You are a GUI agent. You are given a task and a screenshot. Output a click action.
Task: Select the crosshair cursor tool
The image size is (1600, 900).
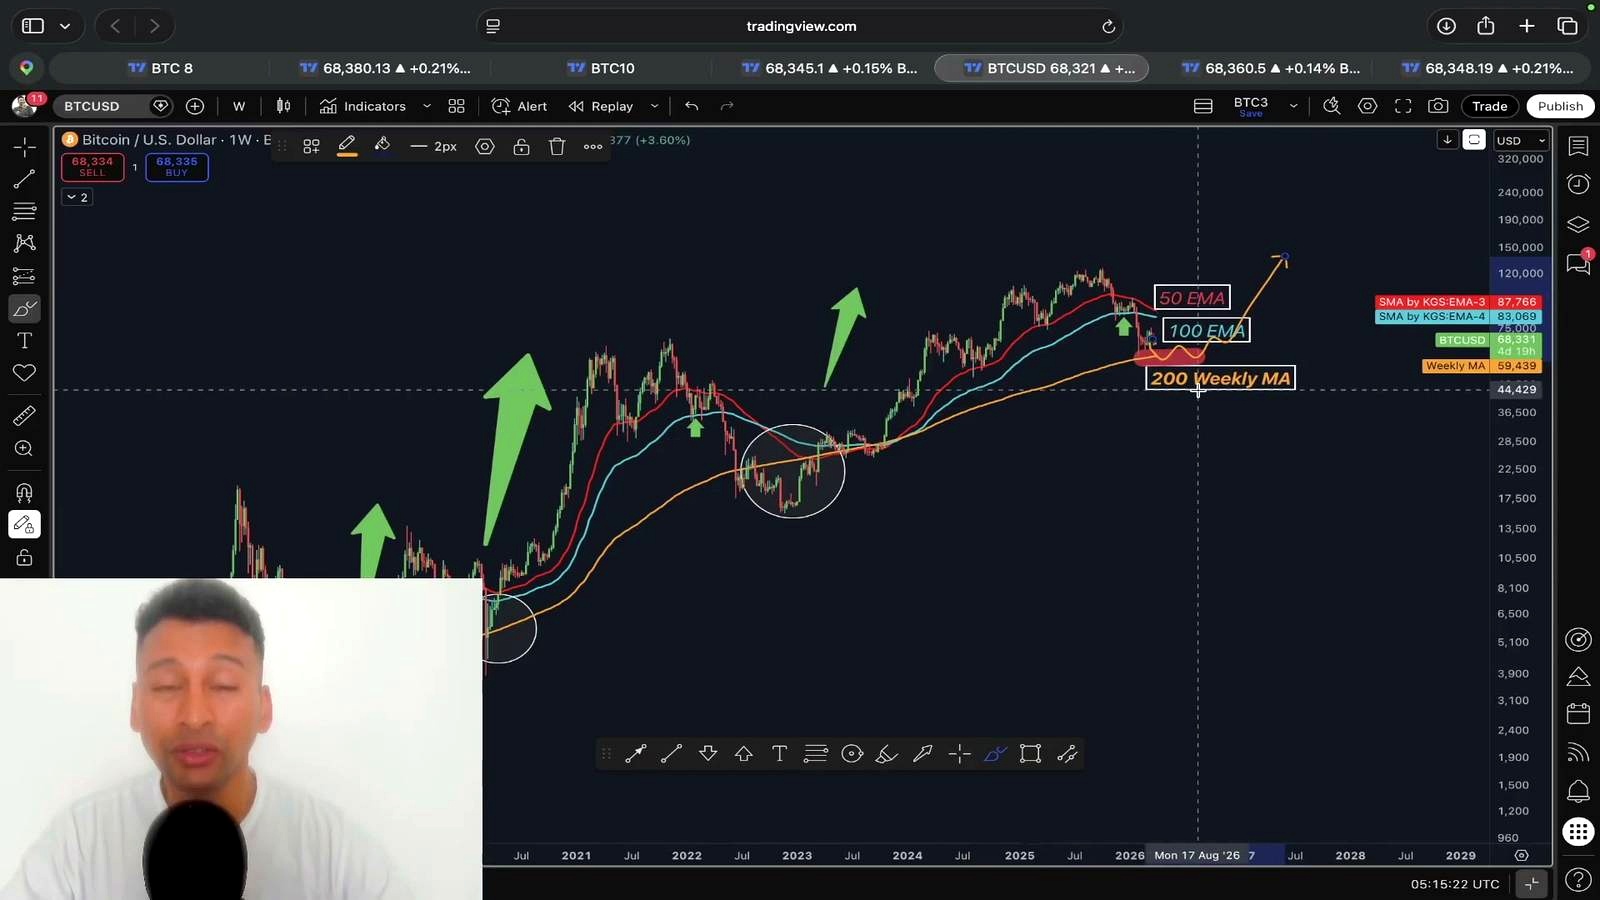point(24,147)
